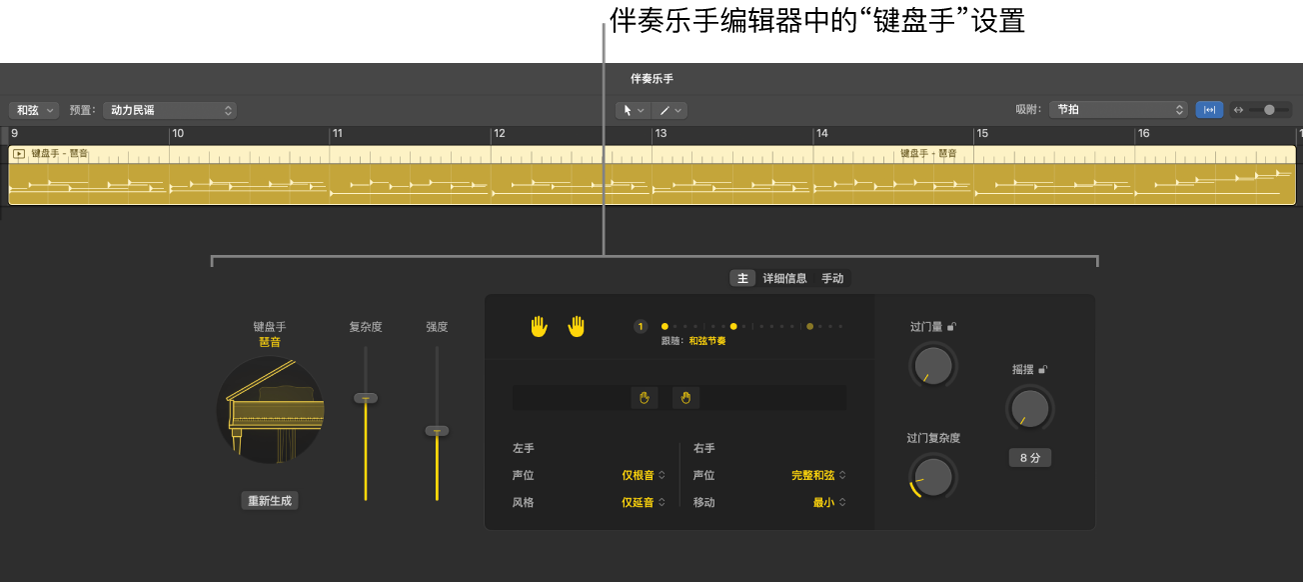Click the 8 分 swing note button
1303x583 pixels.
(1029, 457)
